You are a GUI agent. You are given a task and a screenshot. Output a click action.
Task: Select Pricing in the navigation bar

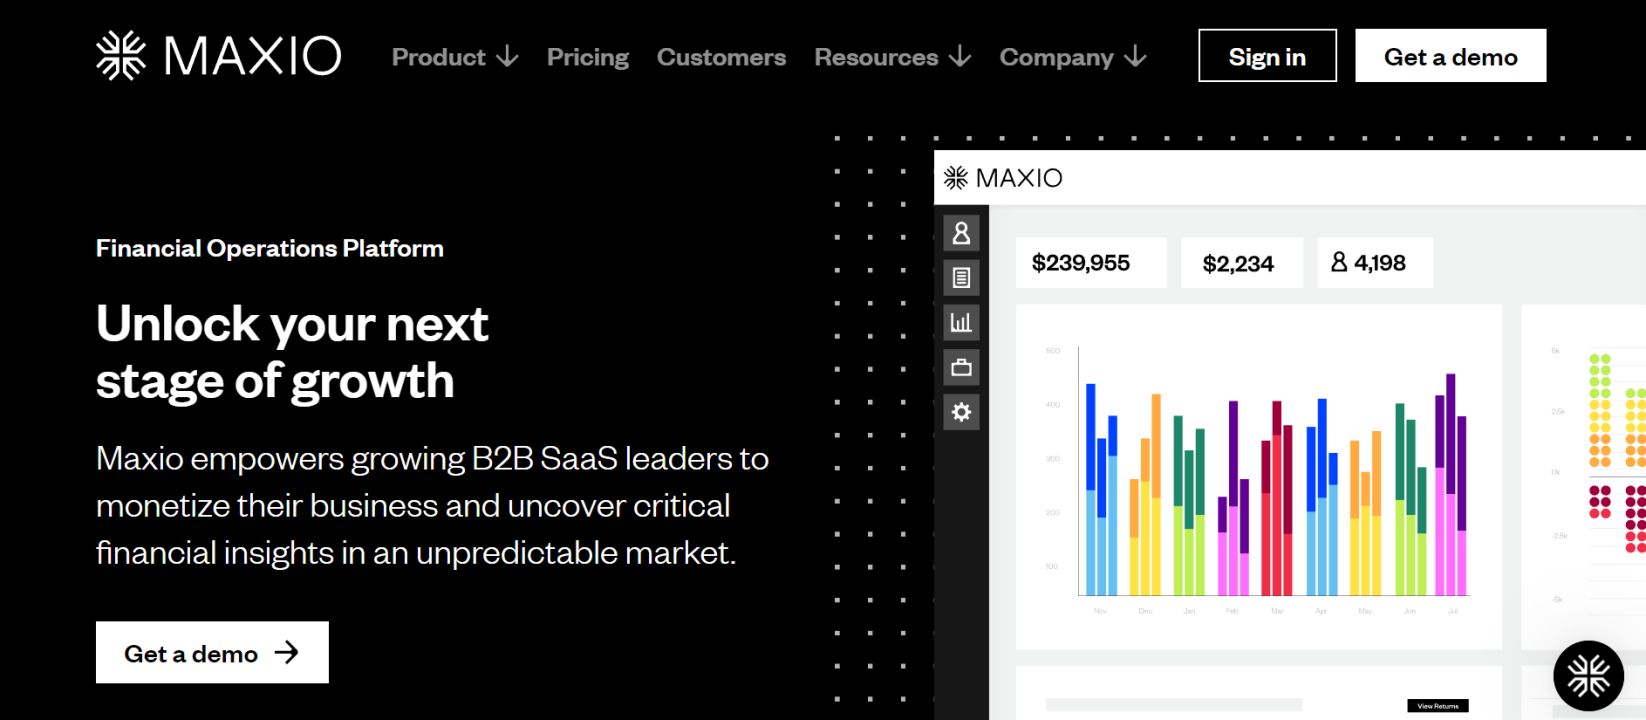(x=587, y=57)
